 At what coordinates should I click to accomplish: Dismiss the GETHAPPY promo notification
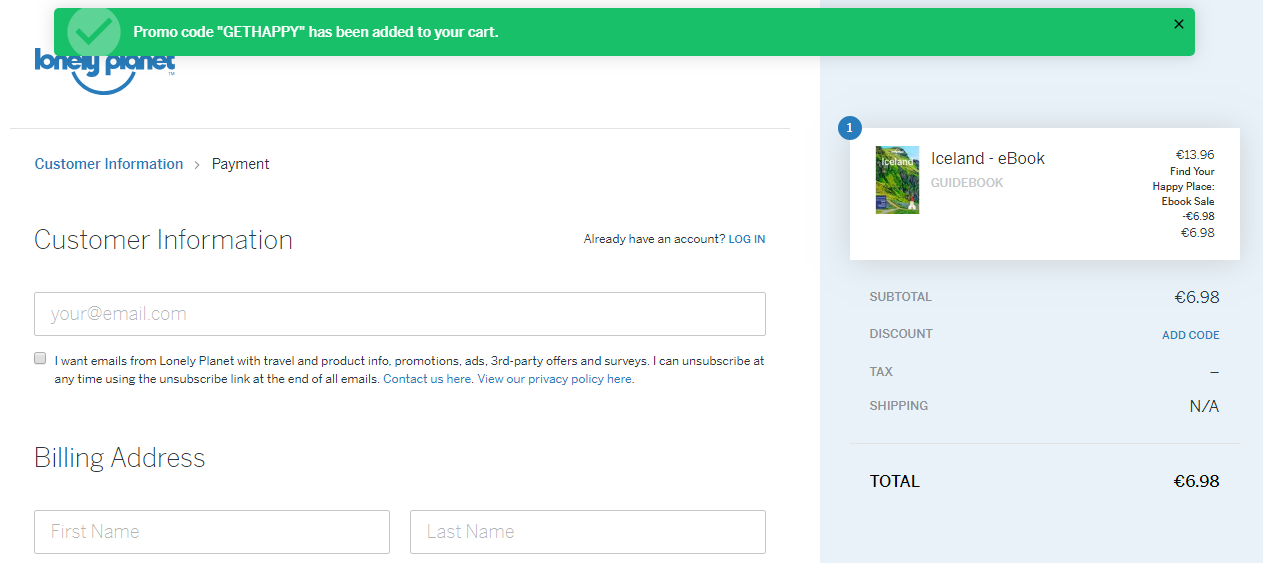click(1178, 24)
